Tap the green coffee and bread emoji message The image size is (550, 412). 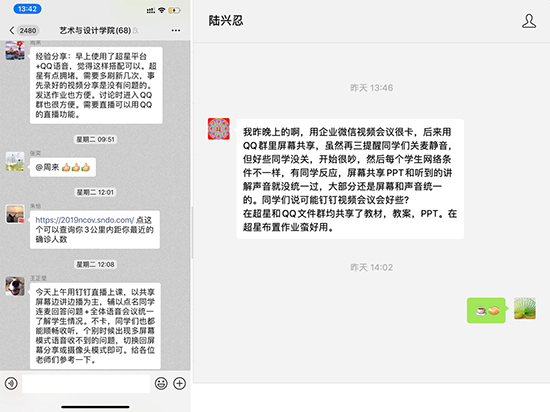click(x=487, y=310)
